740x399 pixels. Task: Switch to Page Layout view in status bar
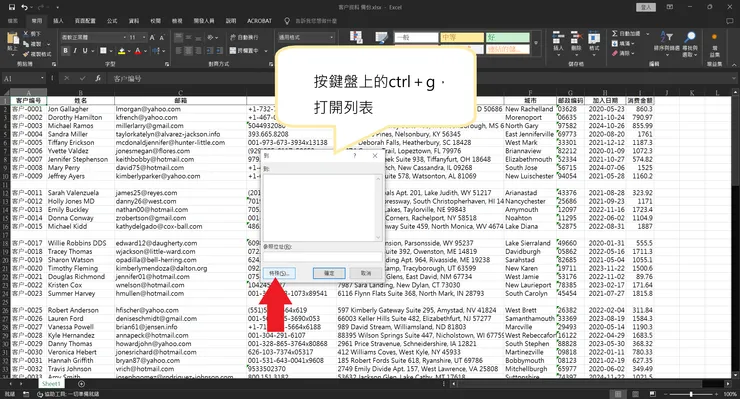coord(635,394)
